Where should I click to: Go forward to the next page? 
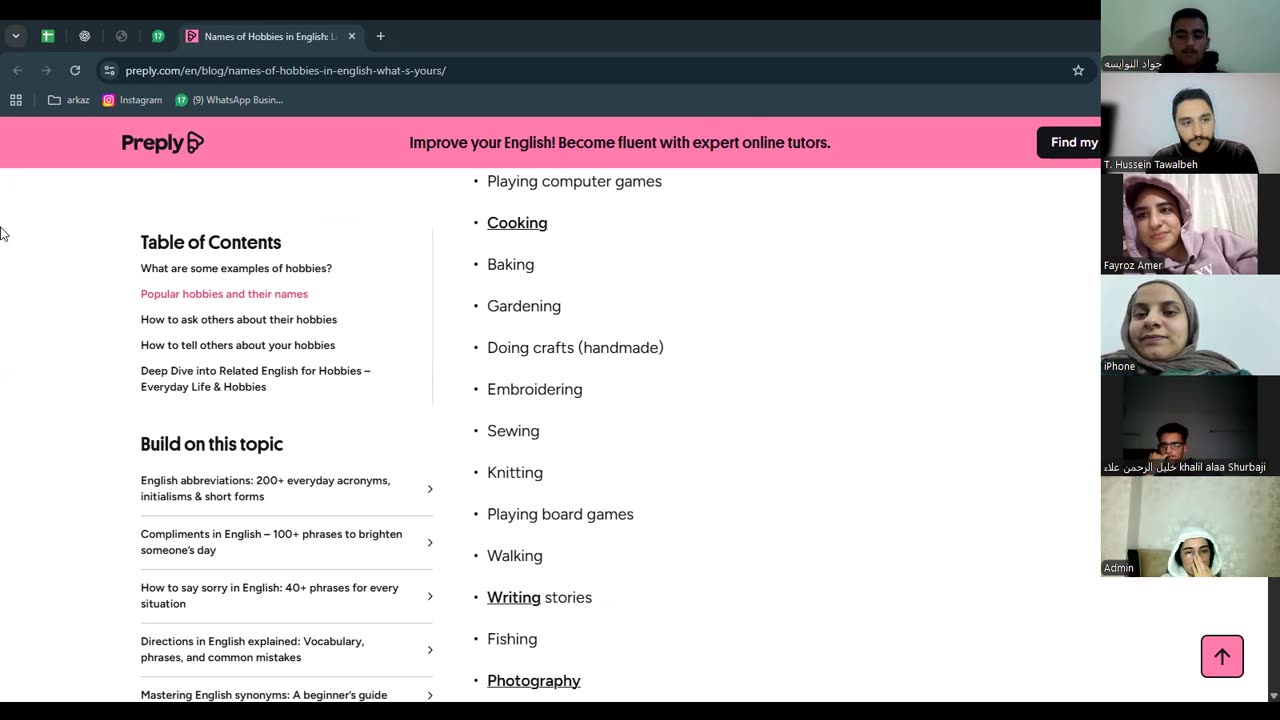(x=46, y=70)
